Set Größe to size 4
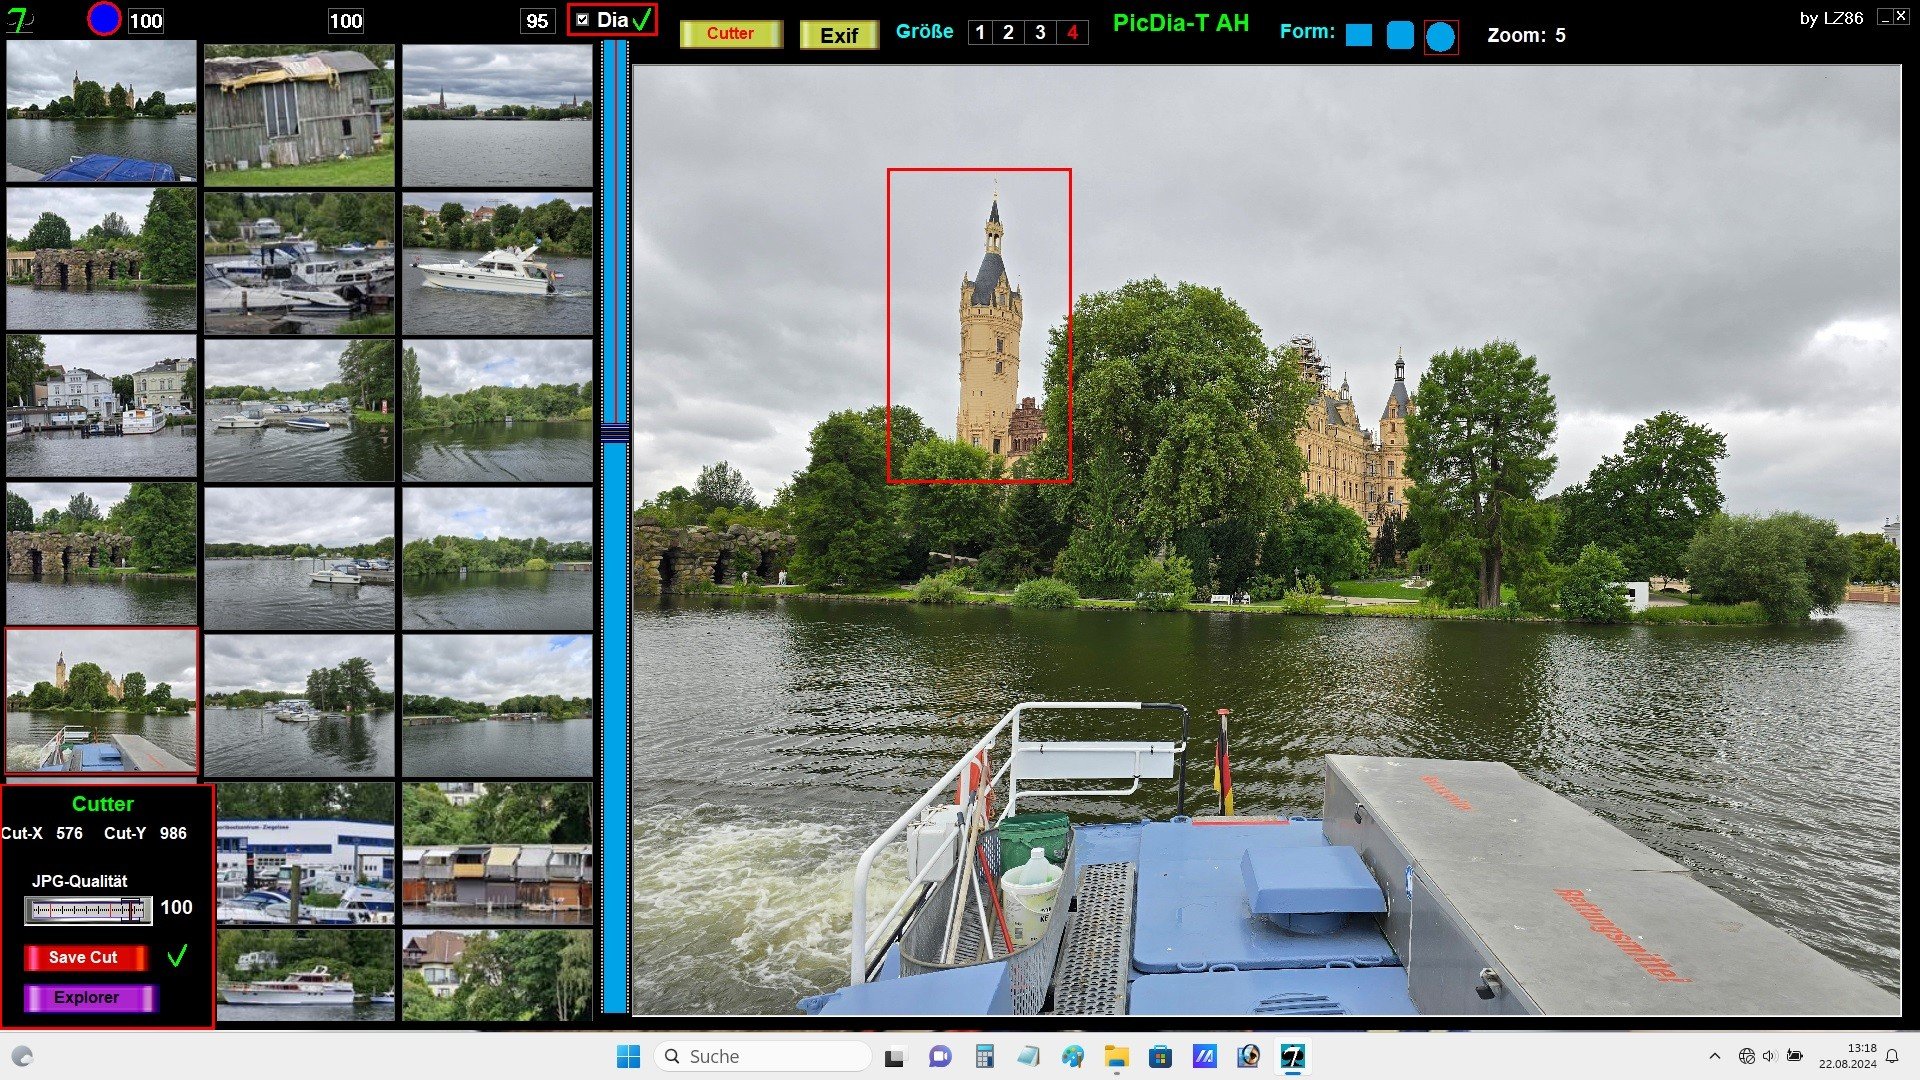The width and height of the screenshot is (1920, 1080). tap(1072, 33)
